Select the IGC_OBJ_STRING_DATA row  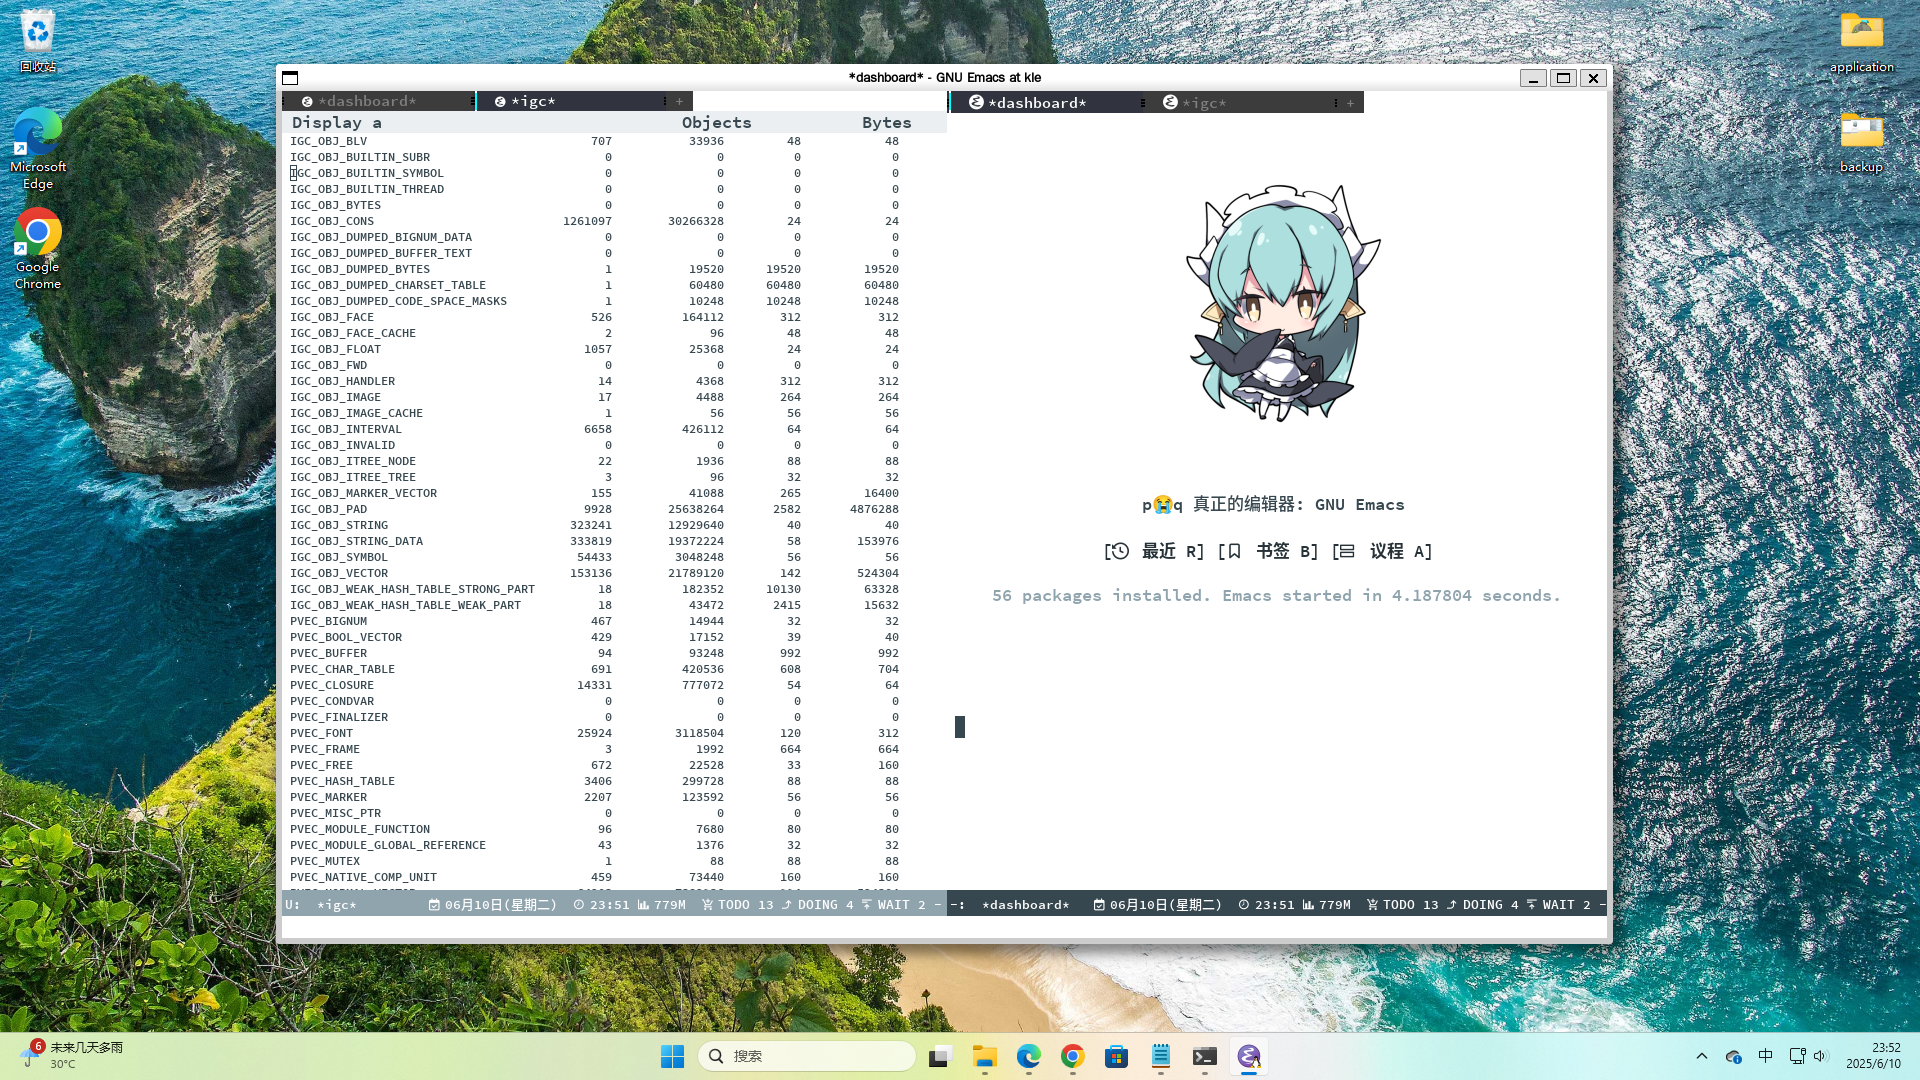tap(594, 541)
